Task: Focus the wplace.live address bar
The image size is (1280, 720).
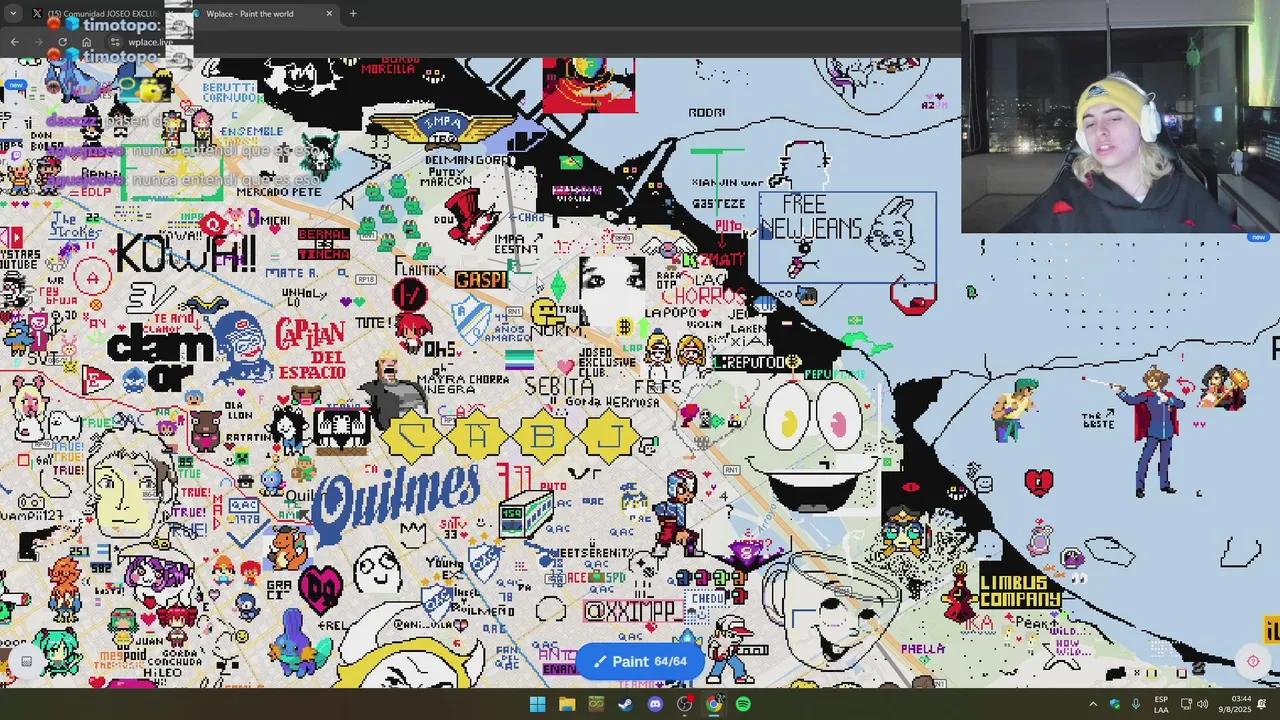Action: tap(150, 42)
